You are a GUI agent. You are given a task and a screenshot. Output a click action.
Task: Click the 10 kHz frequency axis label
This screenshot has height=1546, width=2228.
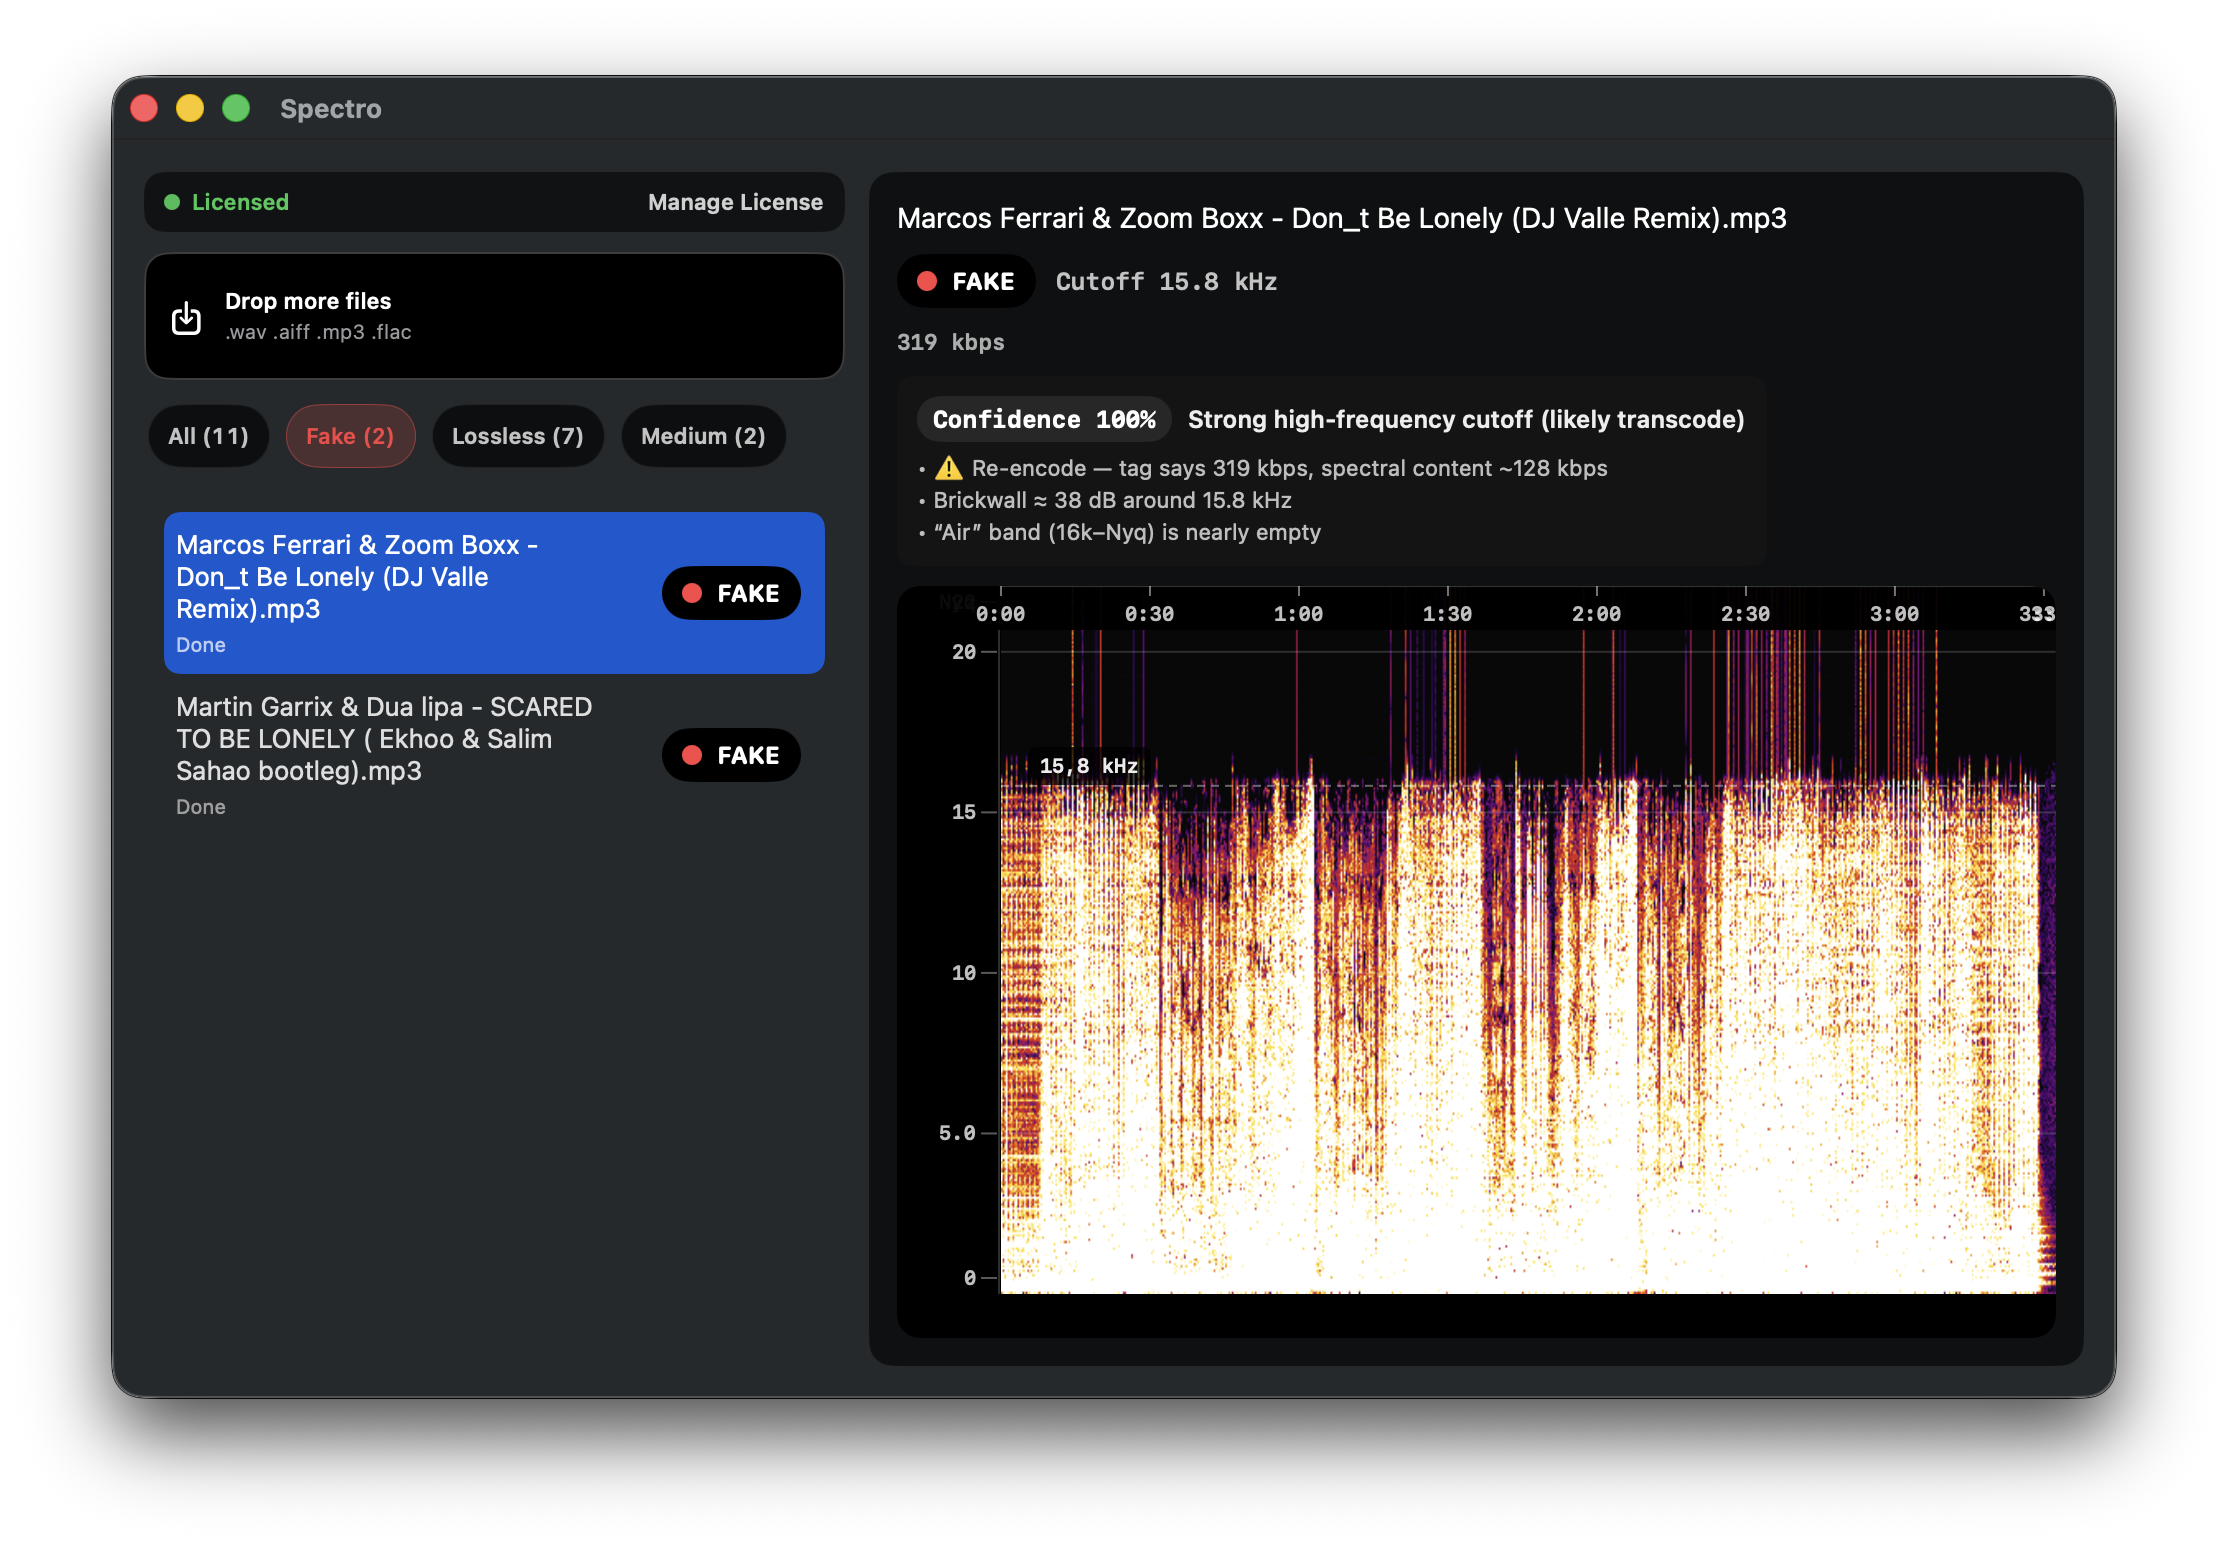tap(963, 973)
